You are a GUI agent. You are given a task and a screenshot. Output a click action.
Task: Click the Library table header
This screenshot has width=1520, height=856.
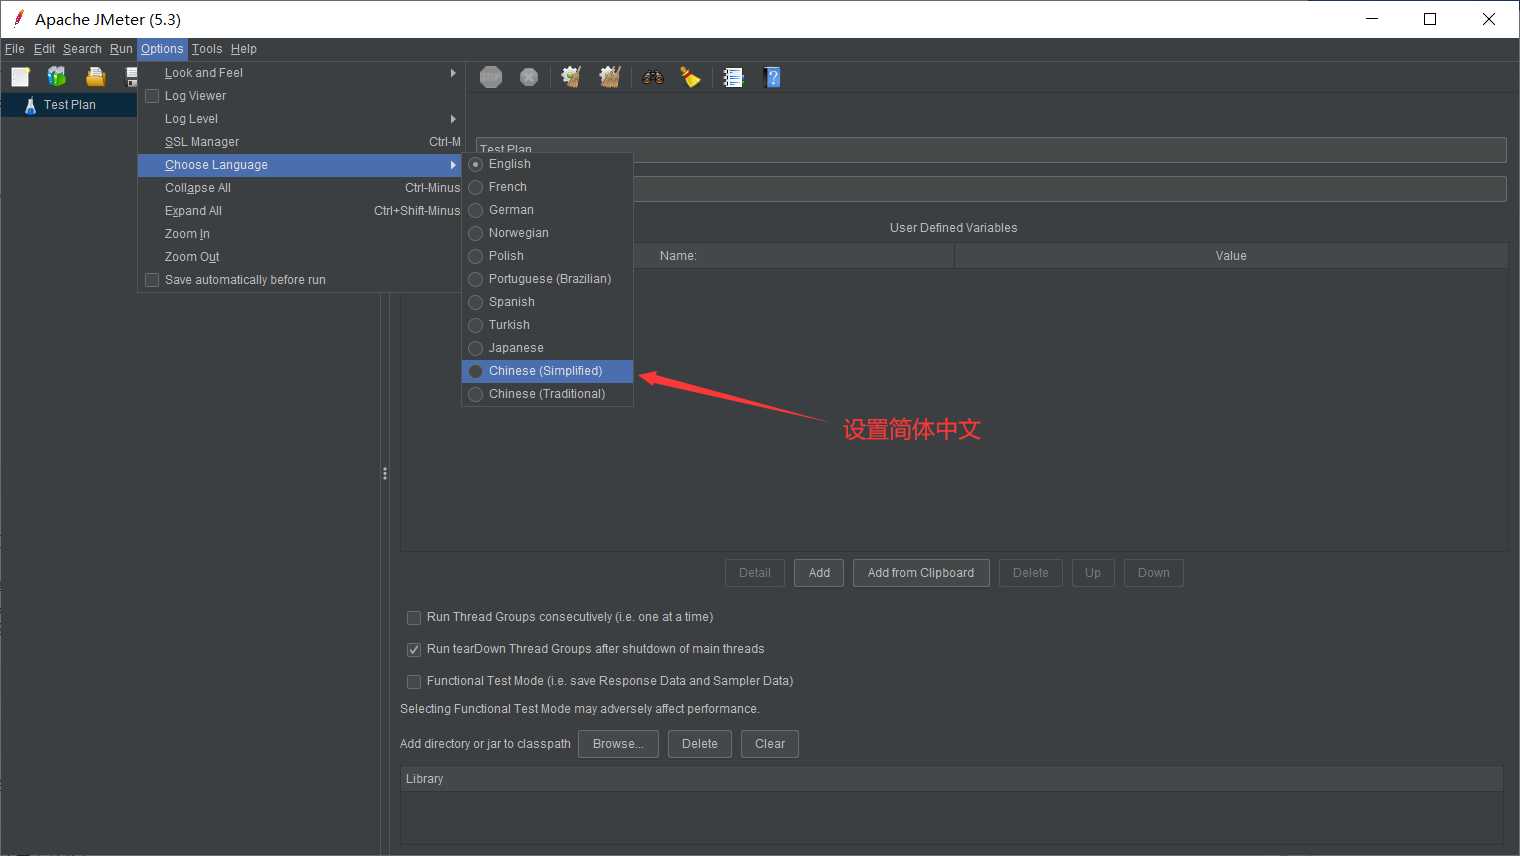(951, 779)
